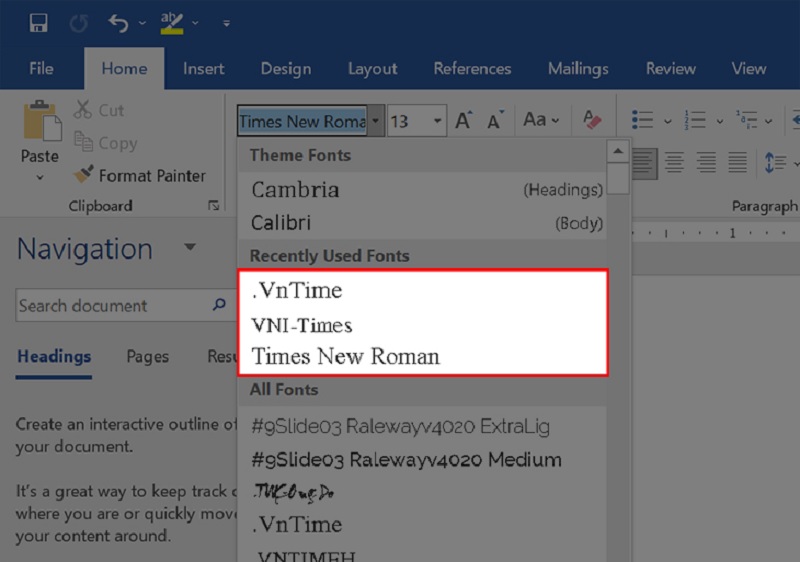Viewport: 800px width, 562px height.
Task: Switch to the Design tab
Action: coord(286,68)
